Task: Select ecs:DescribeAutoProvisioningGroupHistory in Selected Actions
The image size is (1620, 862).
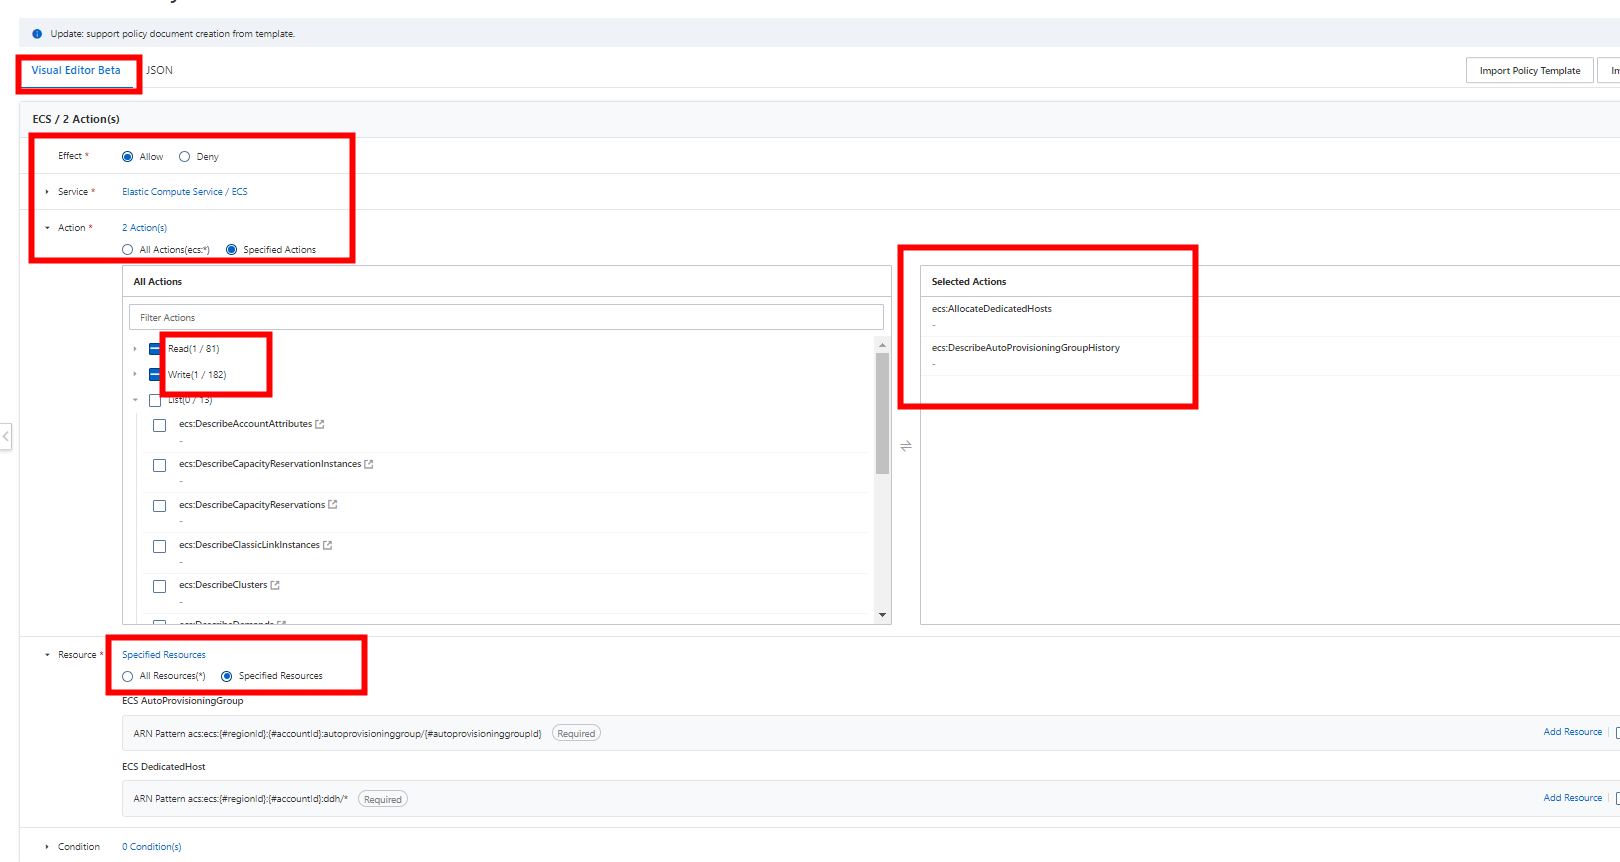Action: (1026, 348)
